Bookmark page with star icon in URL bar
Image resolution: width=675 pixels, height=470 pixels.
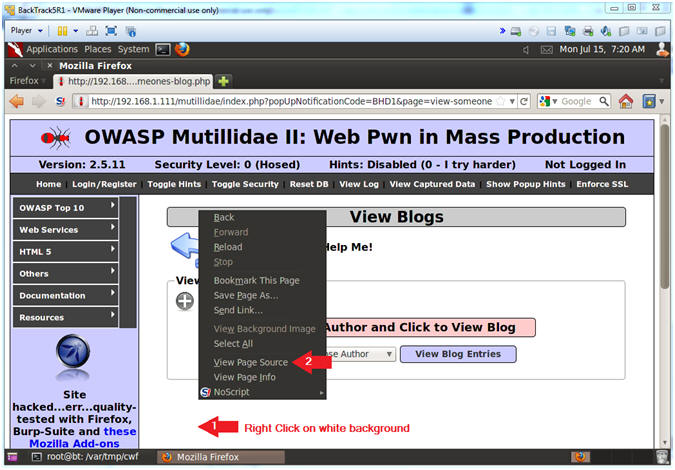500,102
